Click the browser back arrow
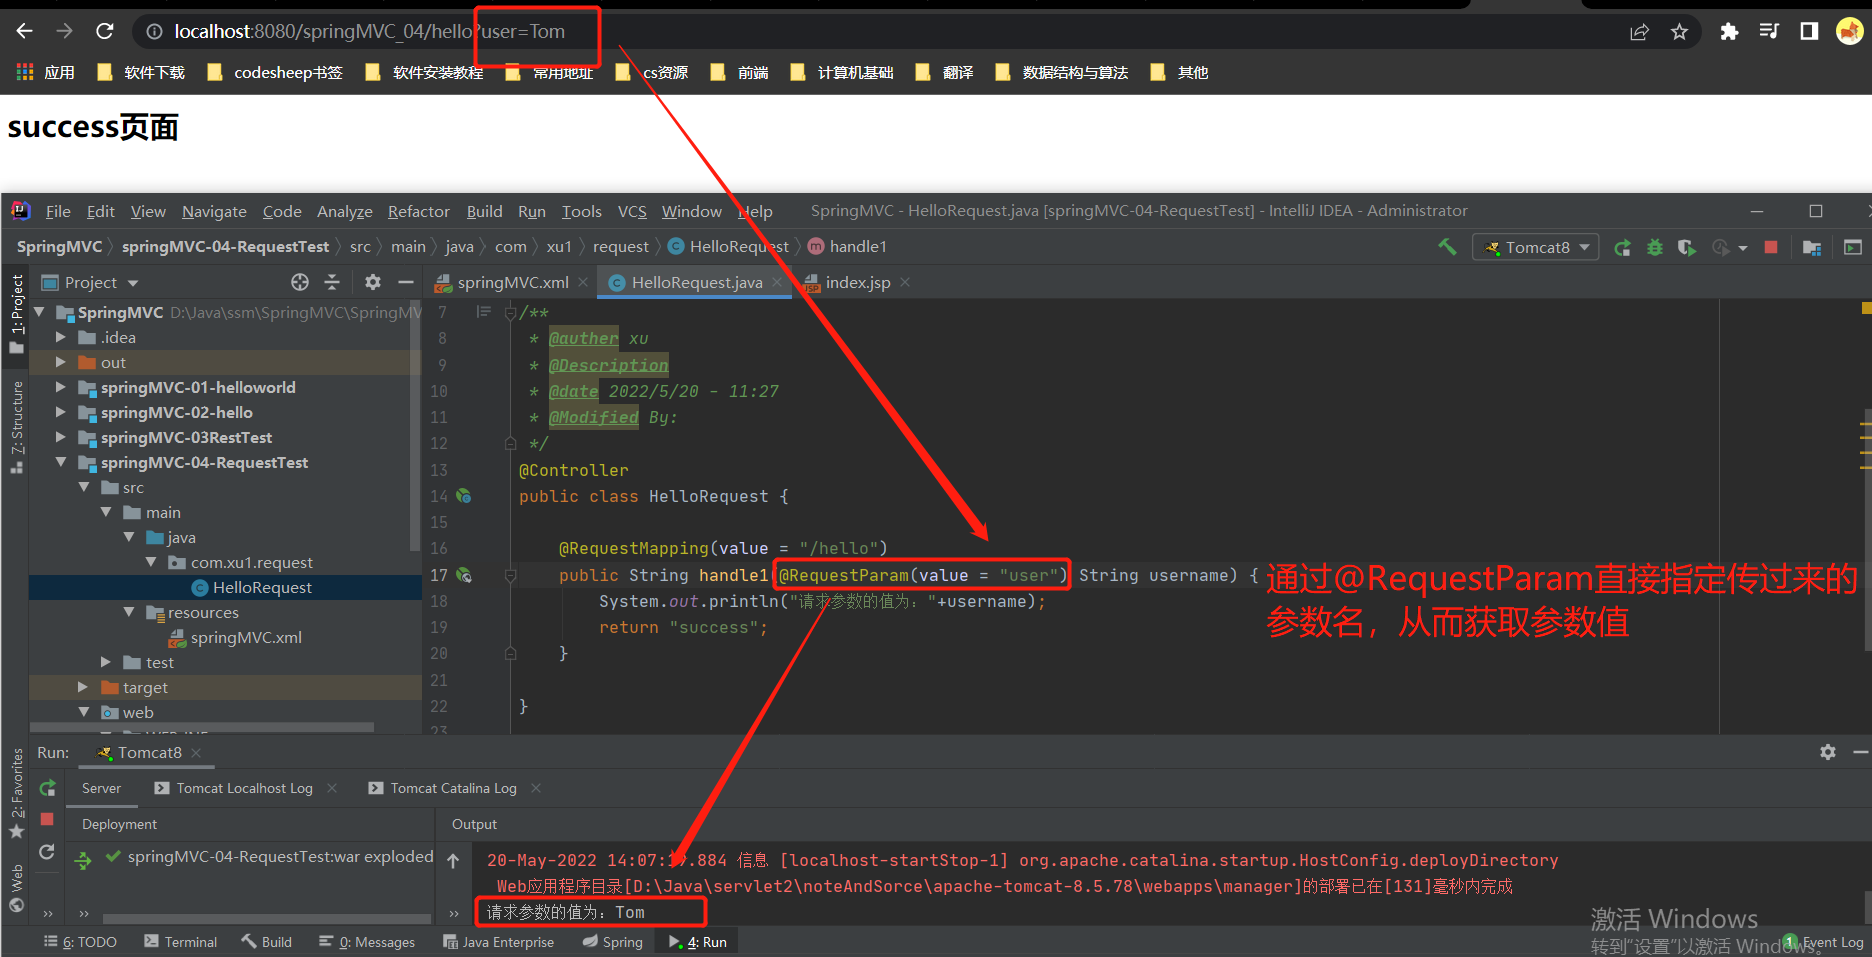This screenshot has height=957, width=1872. pos(24,31)
